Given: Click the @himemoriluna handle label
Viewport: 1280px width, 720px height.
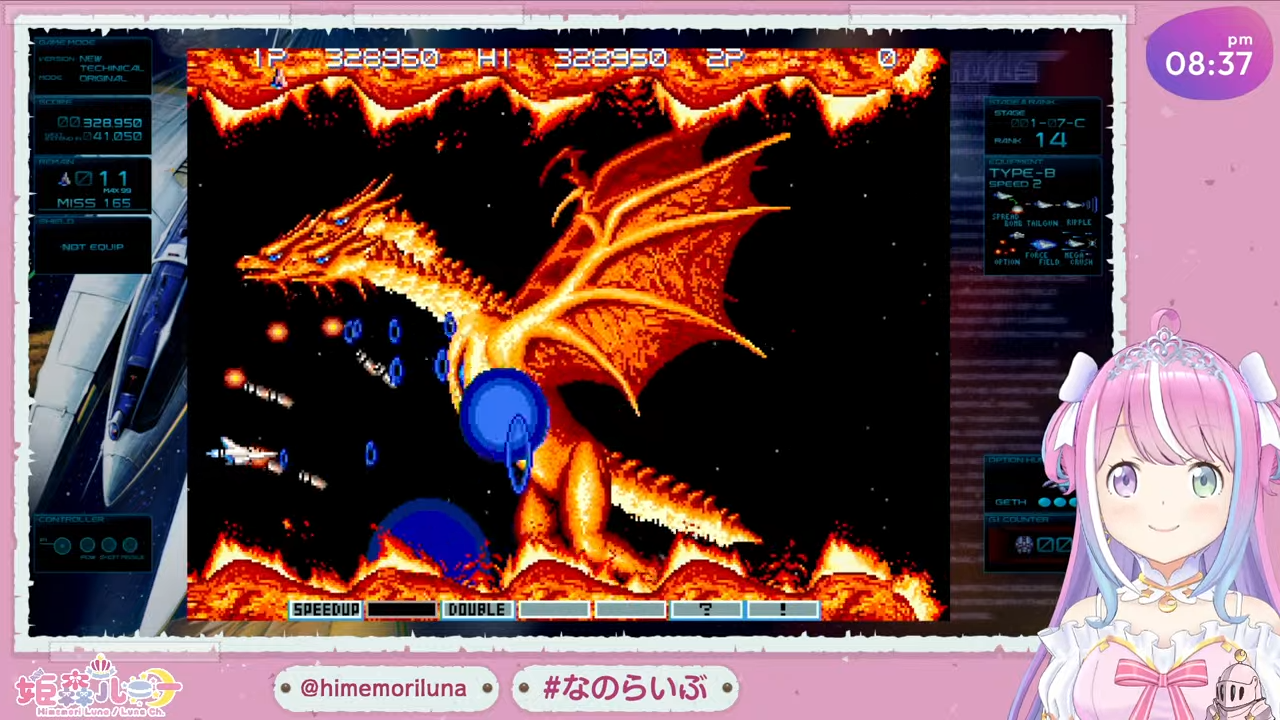Looking at the screenshot, I should pyautogui.click(x=384, y=688).
